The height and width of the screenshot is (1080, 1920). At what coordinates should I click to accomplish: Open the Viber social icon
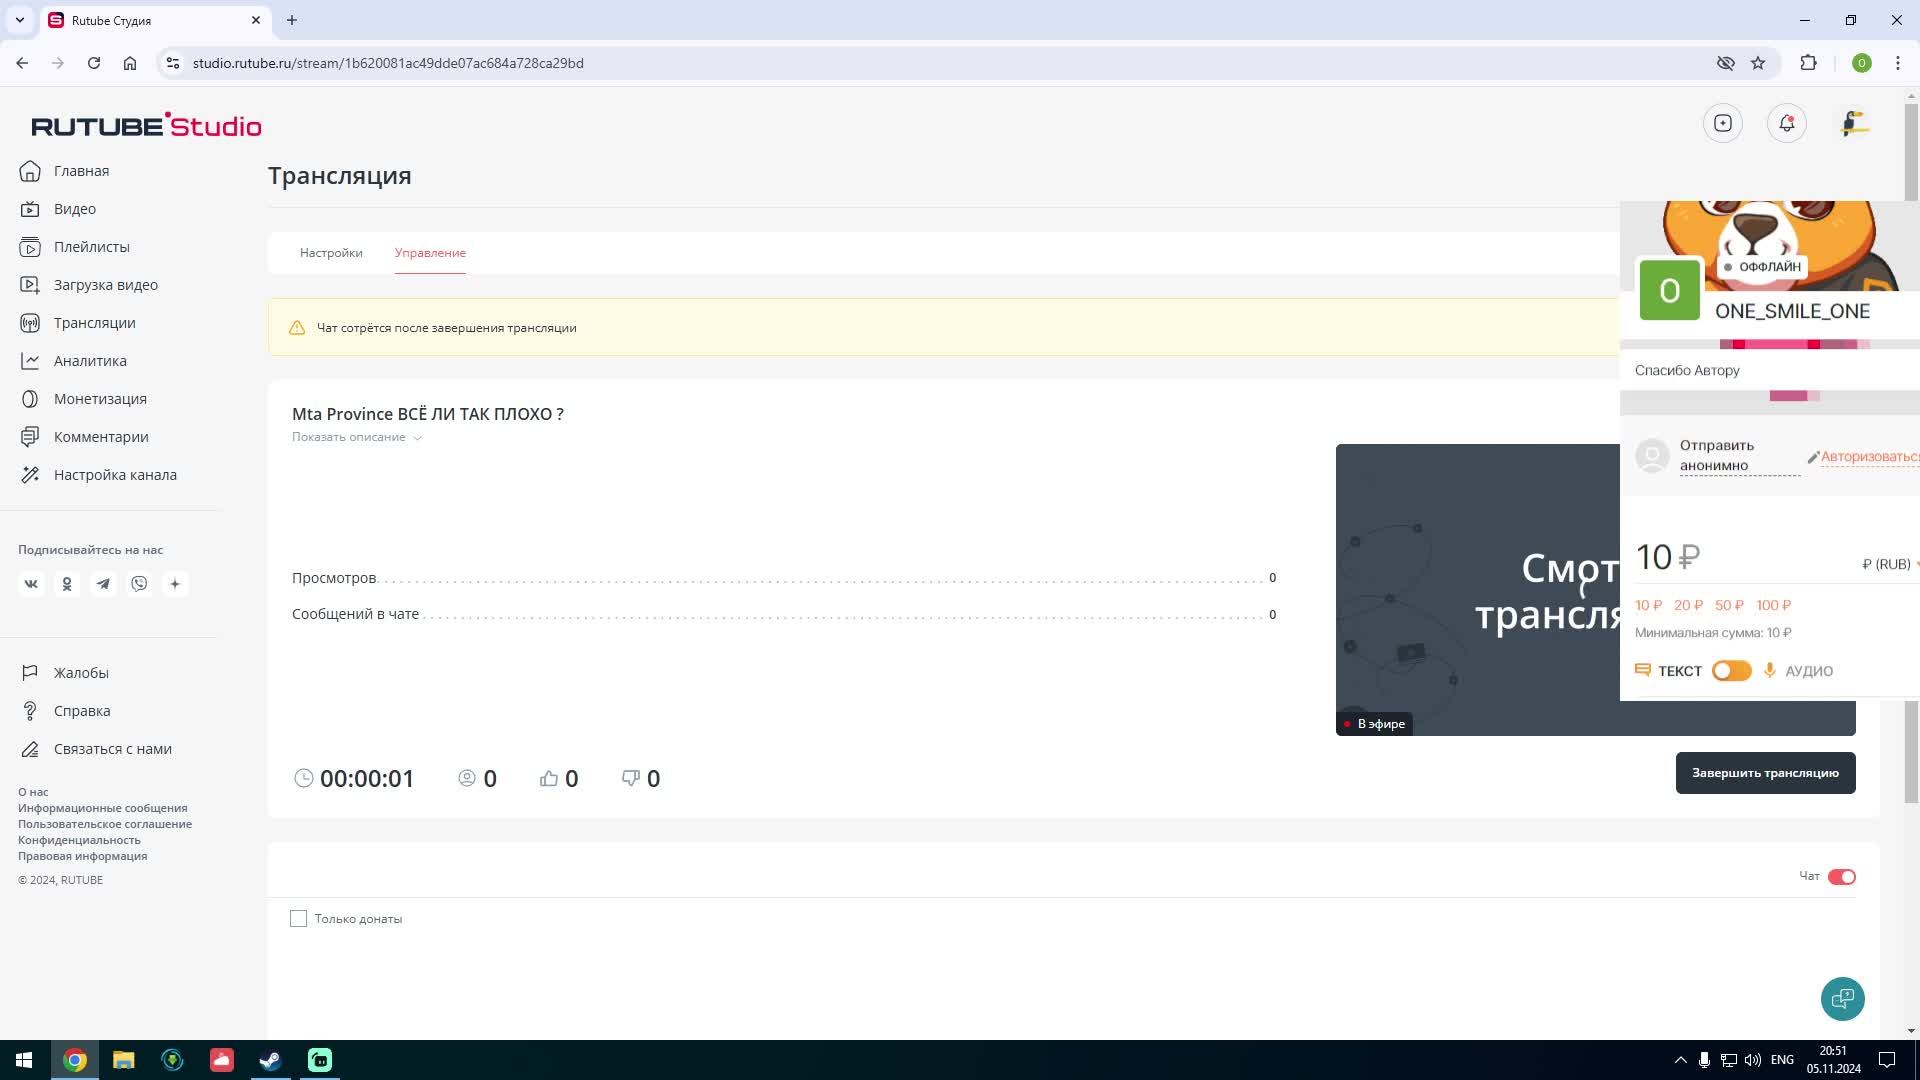point(139,584)
